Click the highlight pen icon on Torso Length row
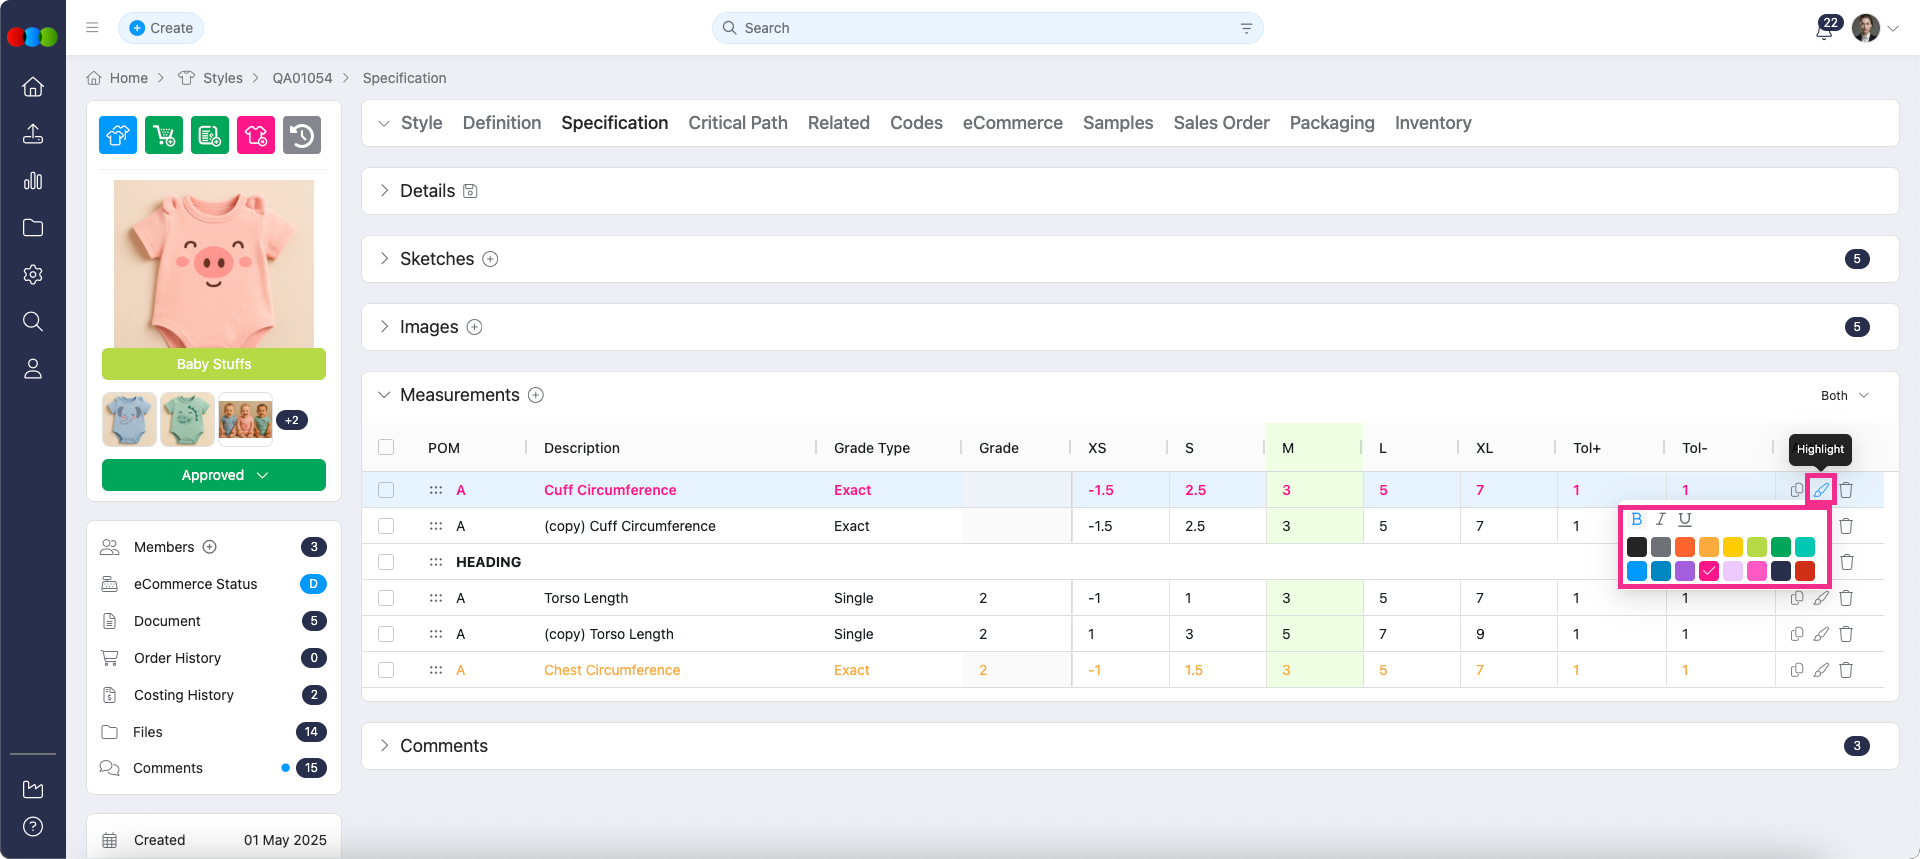This screenshot has height=859, width=1920. [1821, 598]
